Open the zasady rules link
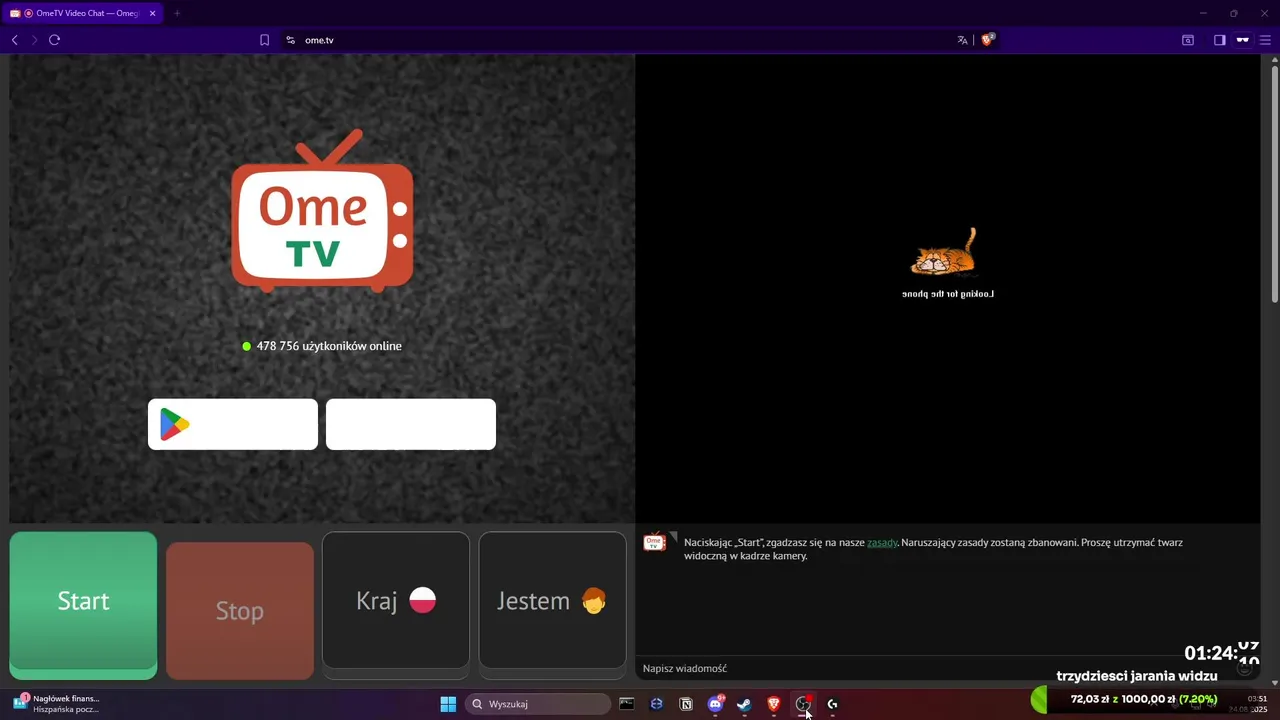Screen dimensions: 1280x720 [882, 543]
